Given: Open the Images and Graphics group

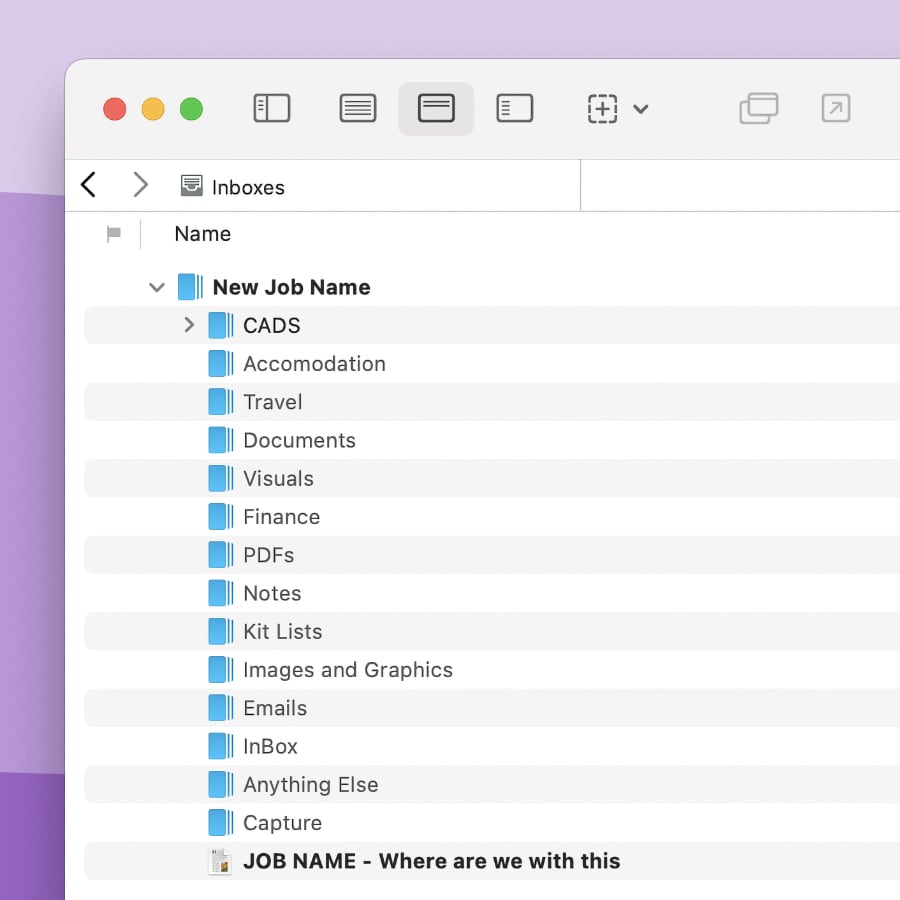Looking at the screenshot, I should pos(347,670).
